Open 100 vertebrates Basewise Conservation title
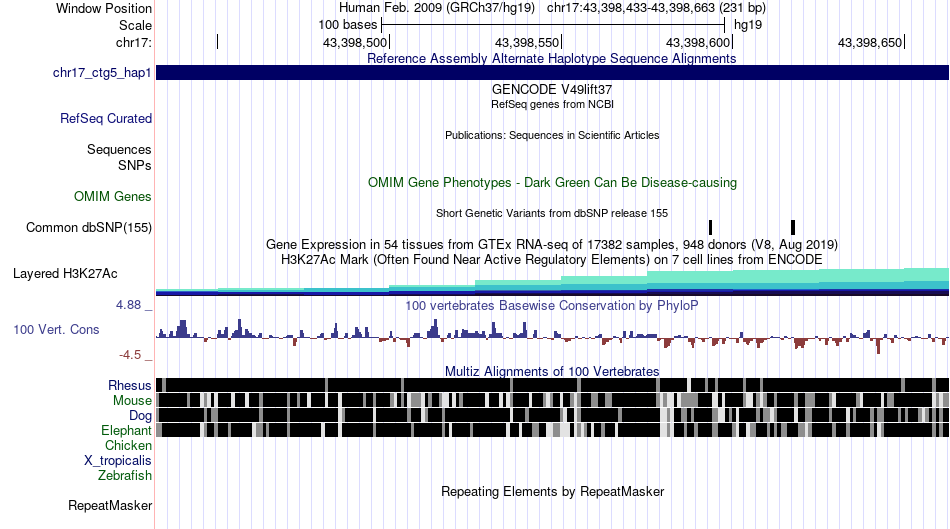The width and height of the screenshot is (950, 529). point(551,305)
